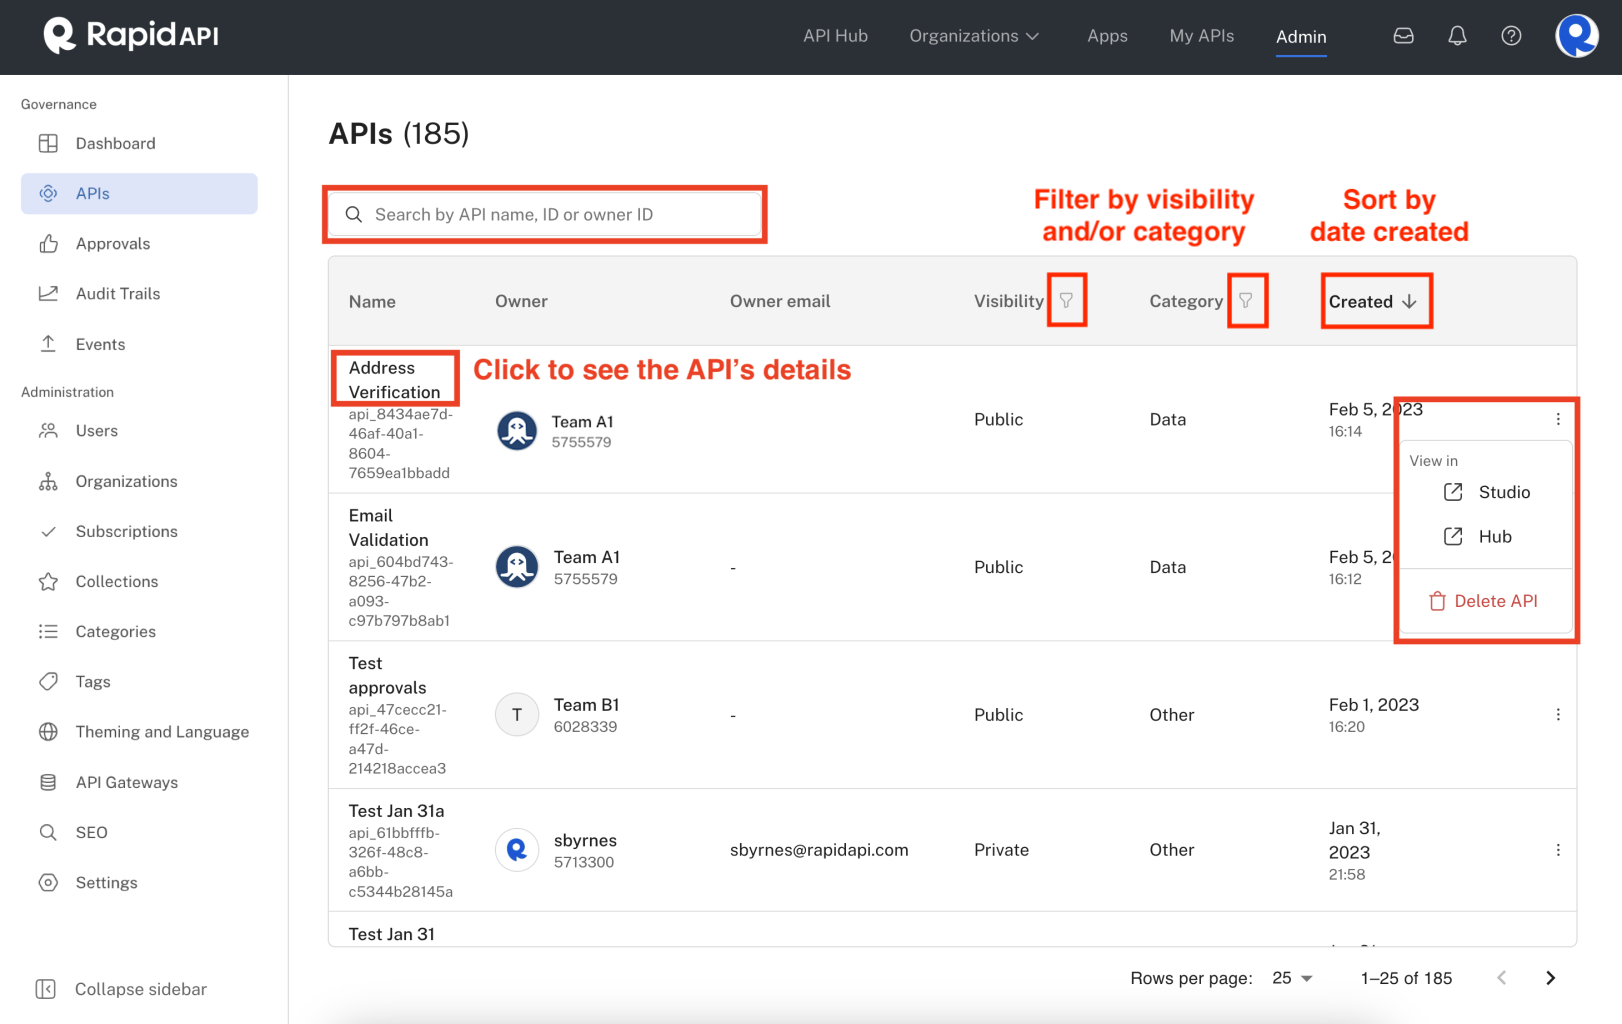Image resolution: width=1622 pixels, height=1024 pixels.
Task: Go to previous page of results
Action: click(1501, 978)
